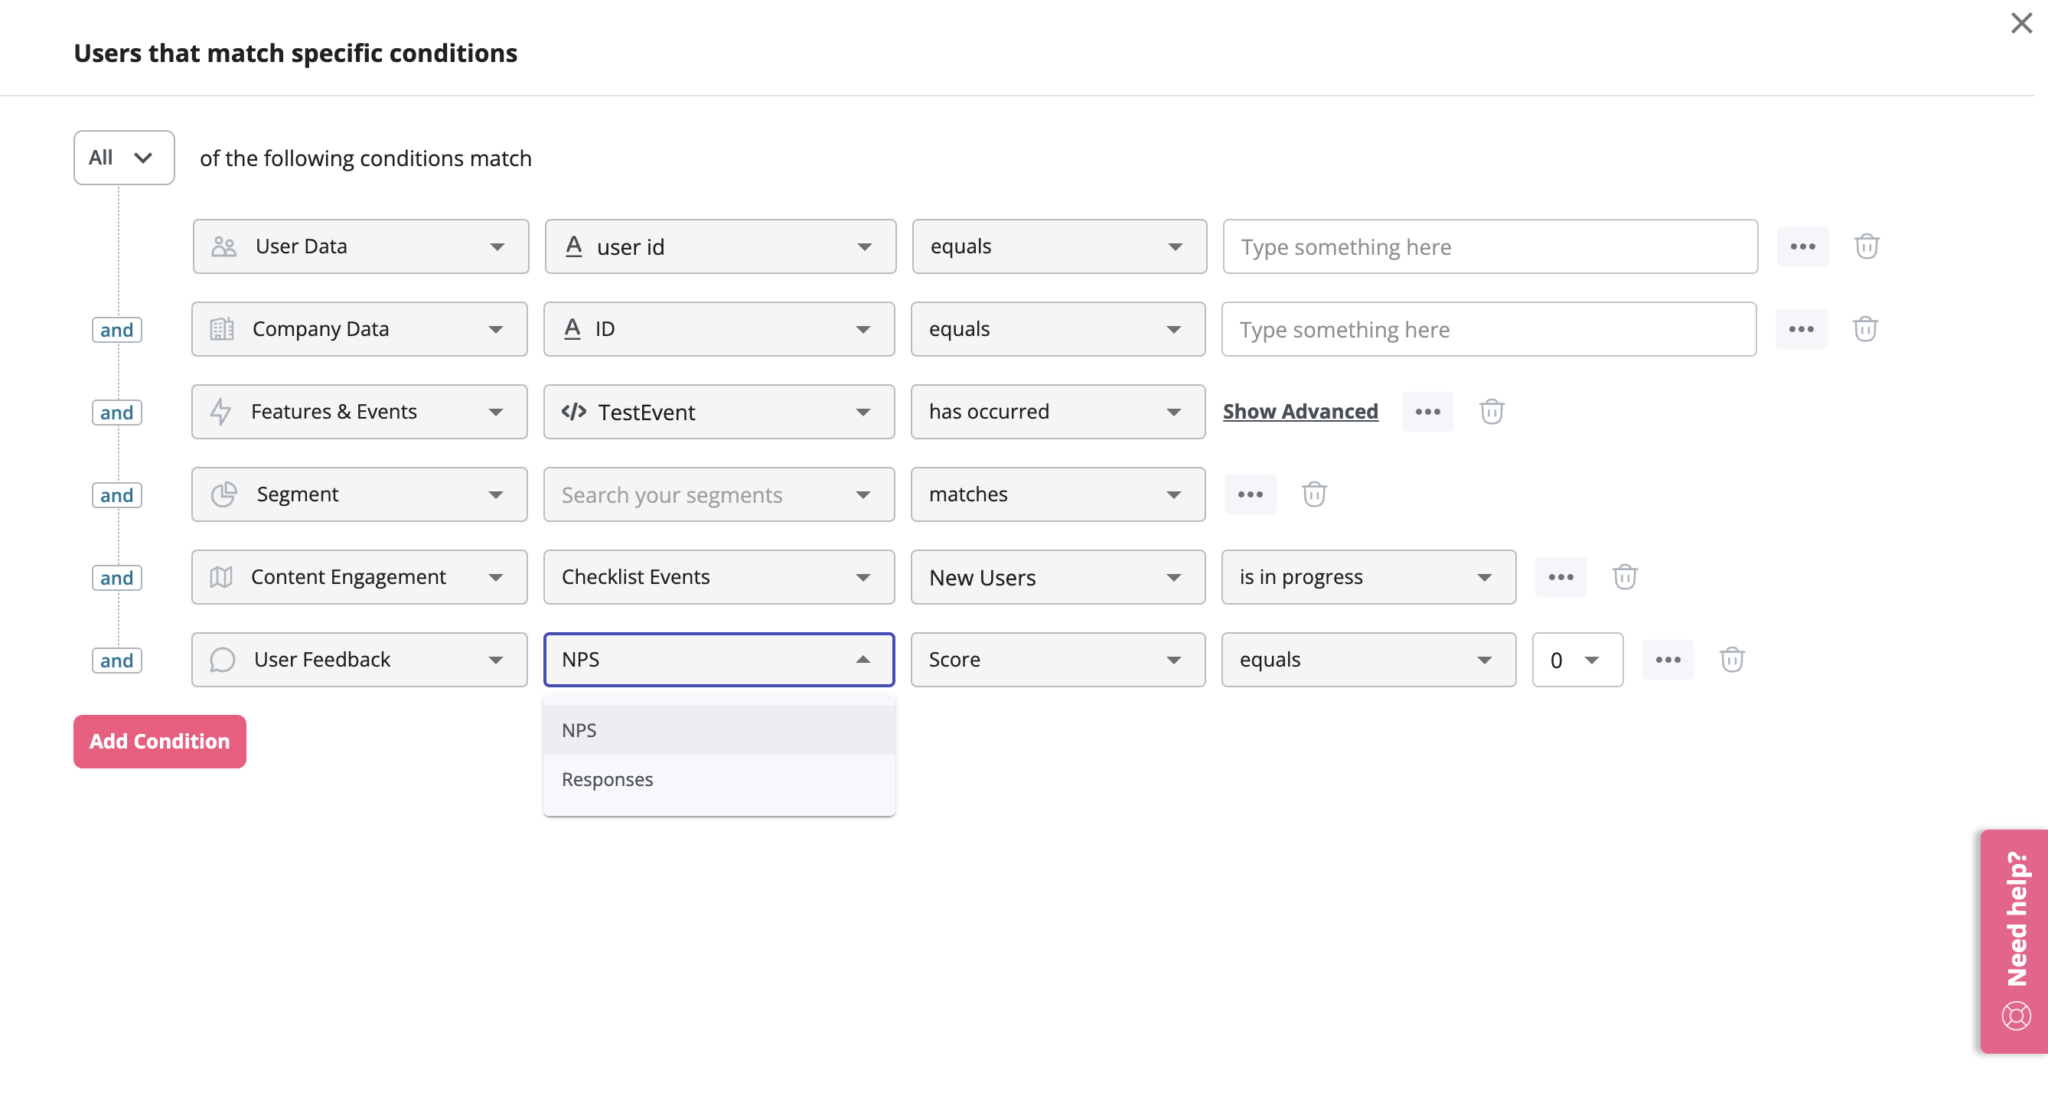Click the user id value input field
This screenshot has height=1096, width=2048.
tap(1489, 246)
